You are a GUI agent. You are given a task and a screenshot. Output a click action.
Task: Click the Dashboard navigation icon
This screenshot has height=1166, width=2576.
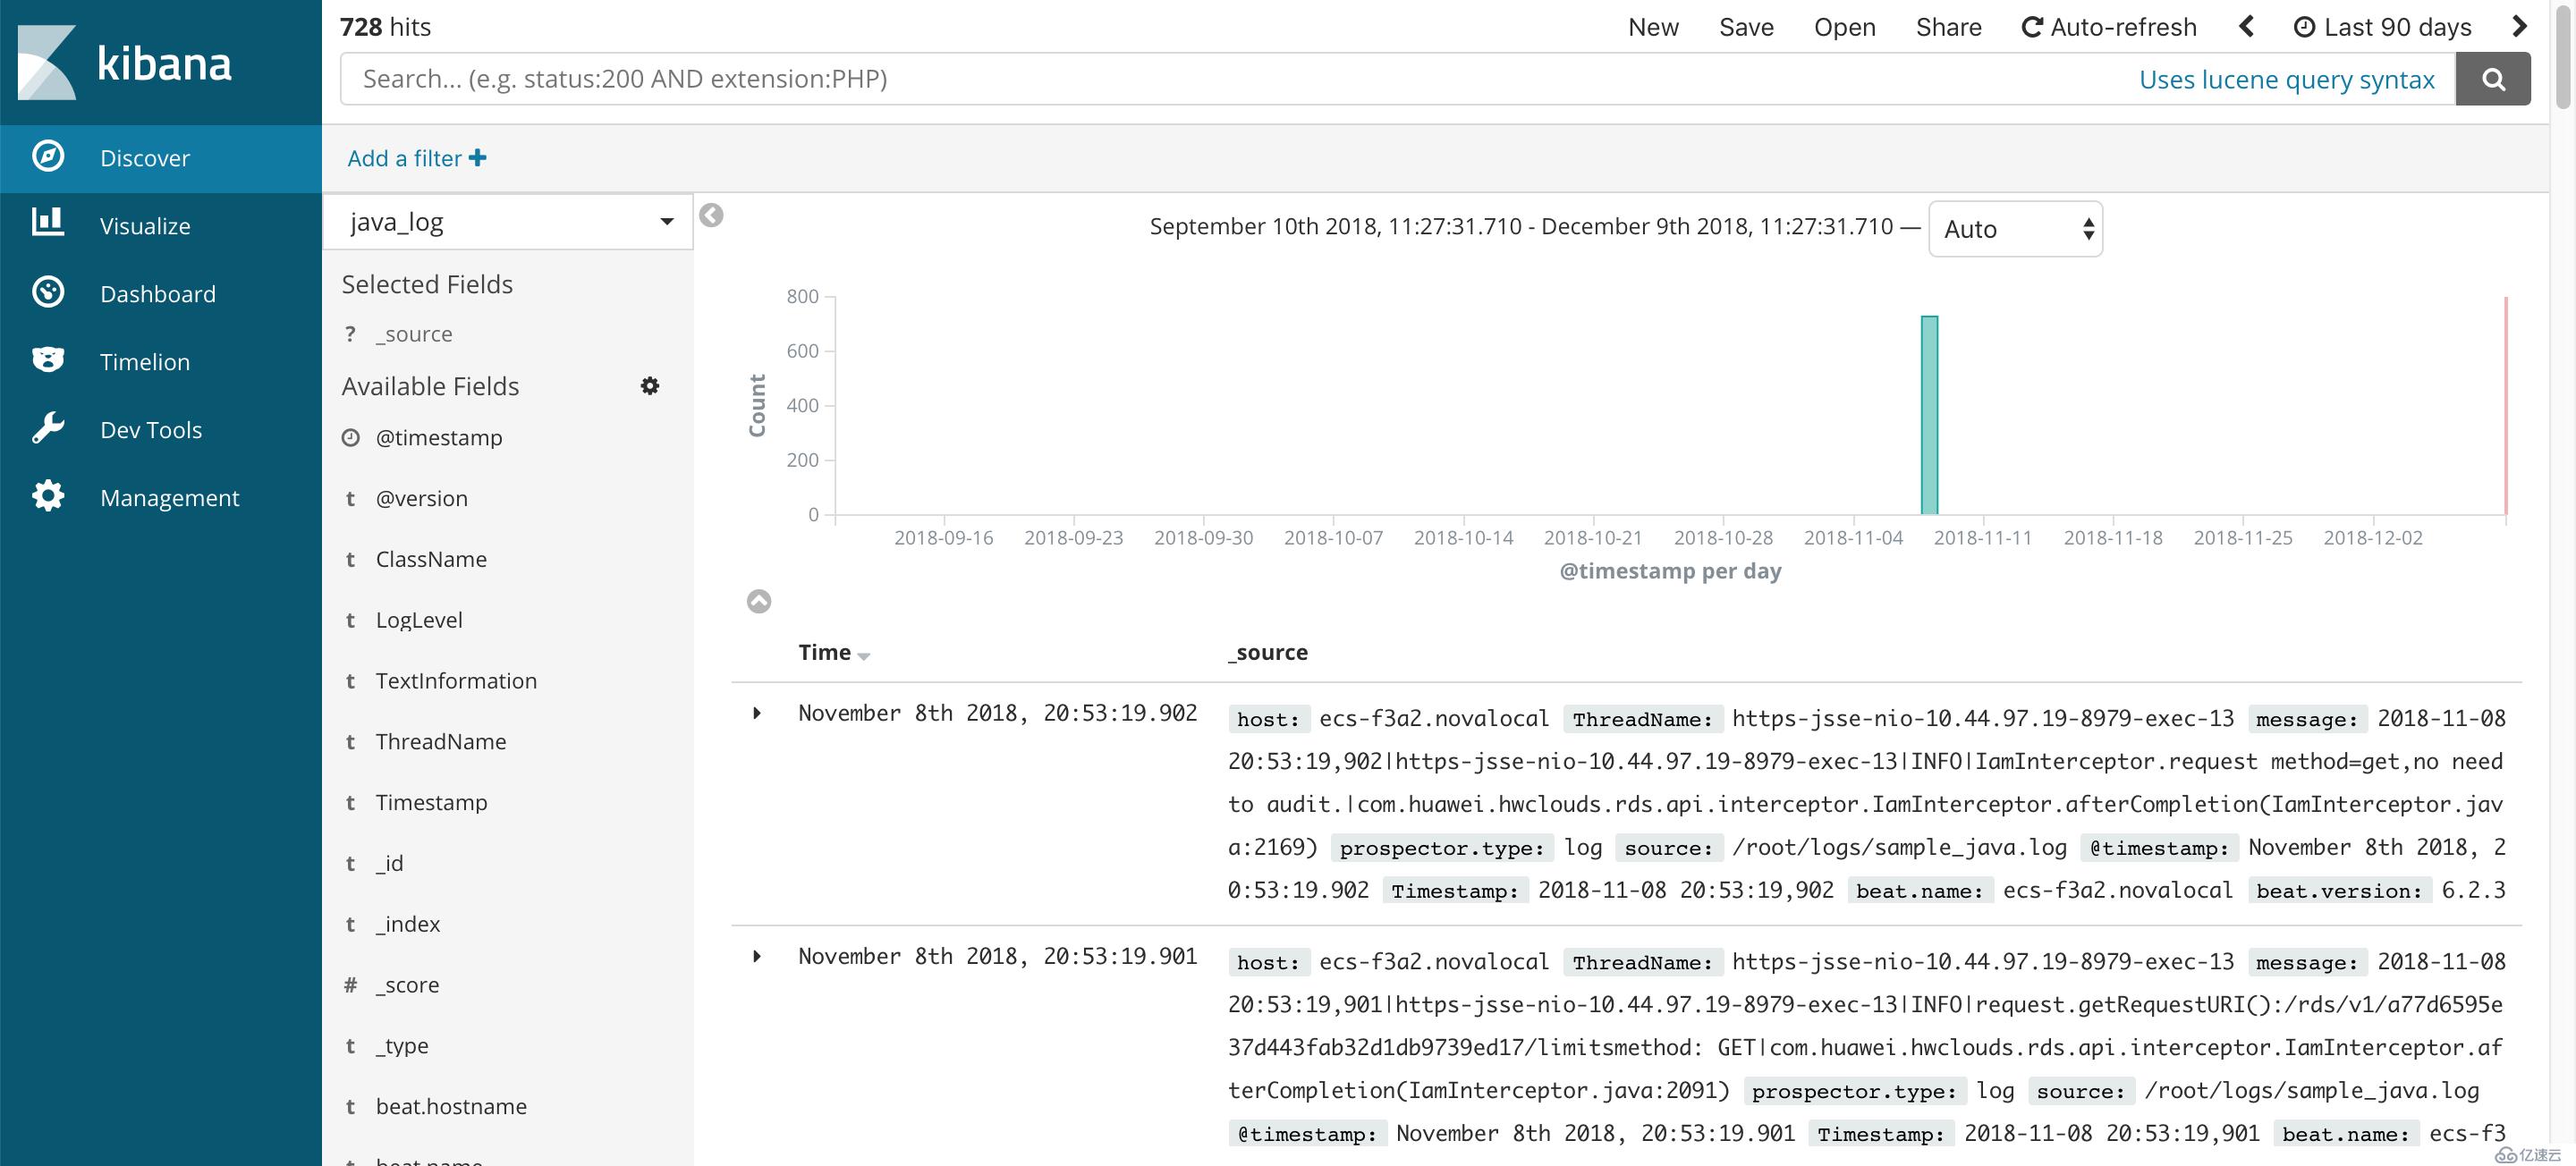coord(45,291)
